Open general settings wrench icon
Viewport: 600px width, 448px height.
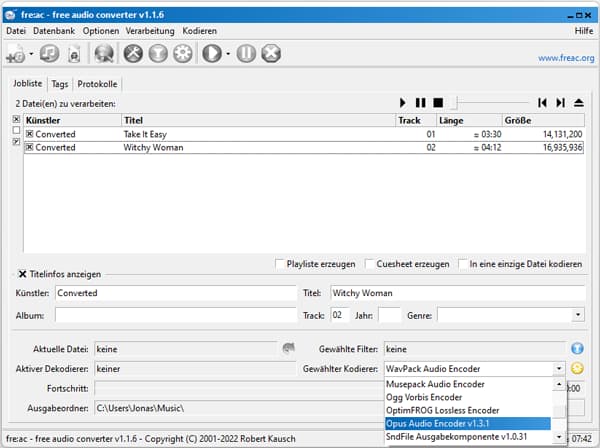(x=133, y=53)
